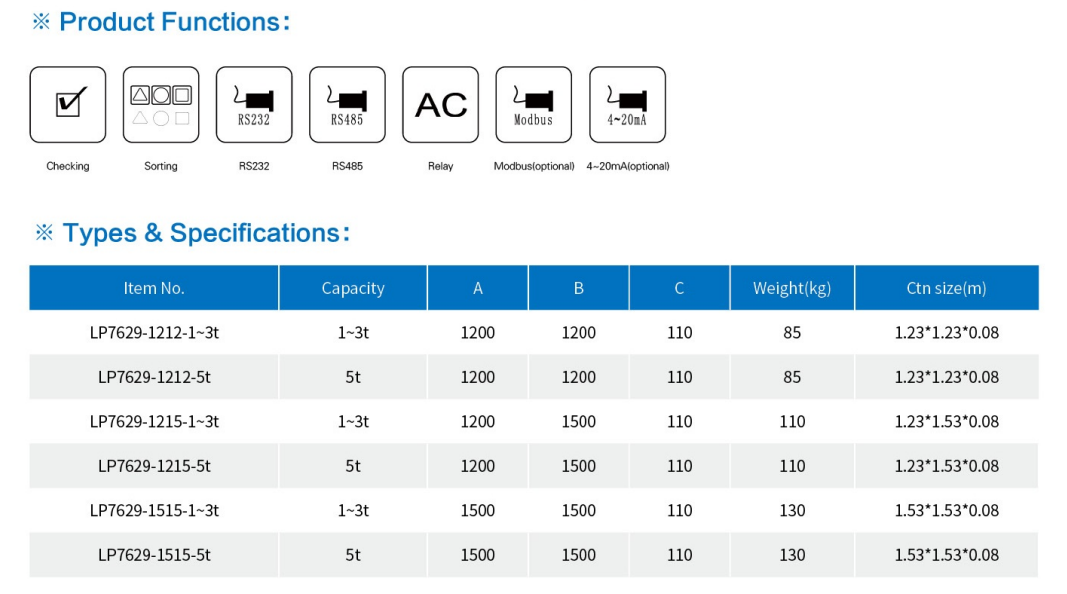Select the Sorting shapes icon
The width and height of the screenshot is (1067, 594).
point(161,105)
